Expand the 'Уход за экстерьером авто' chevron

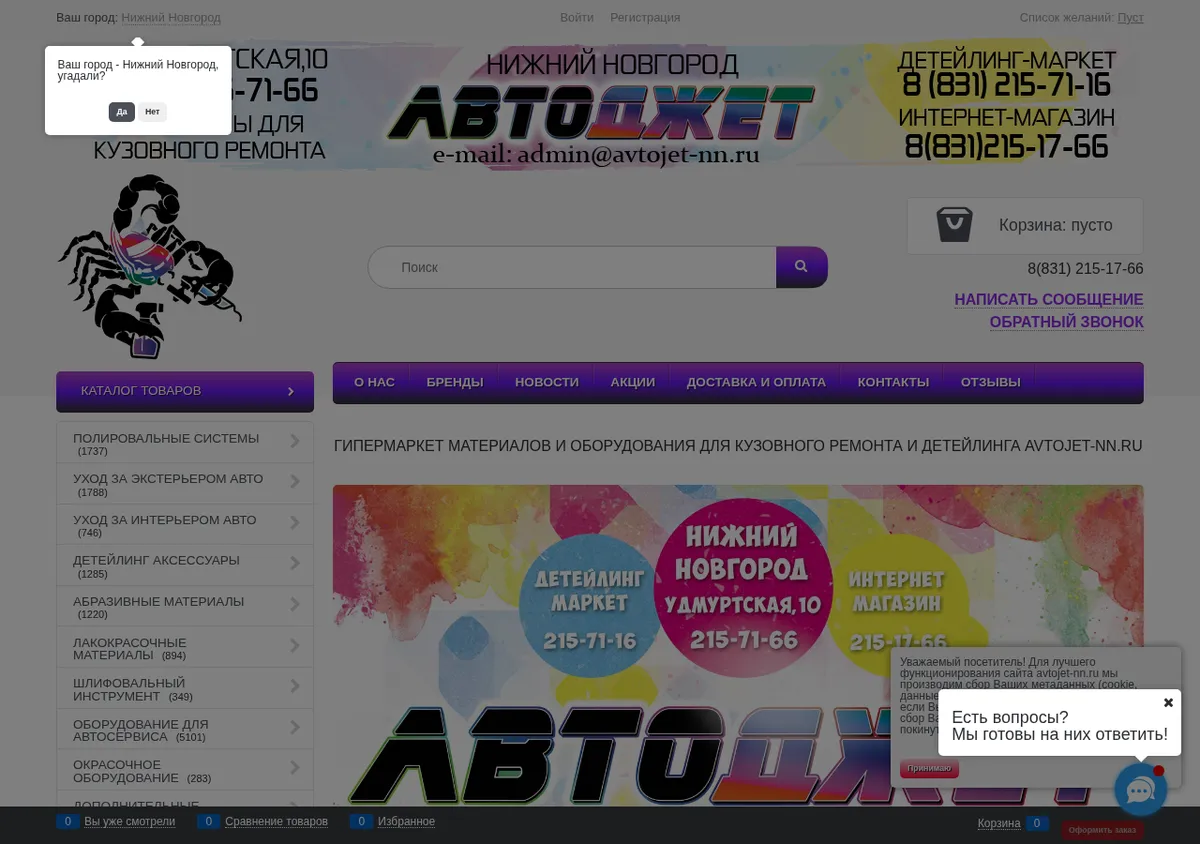click(x=295, y=482)
